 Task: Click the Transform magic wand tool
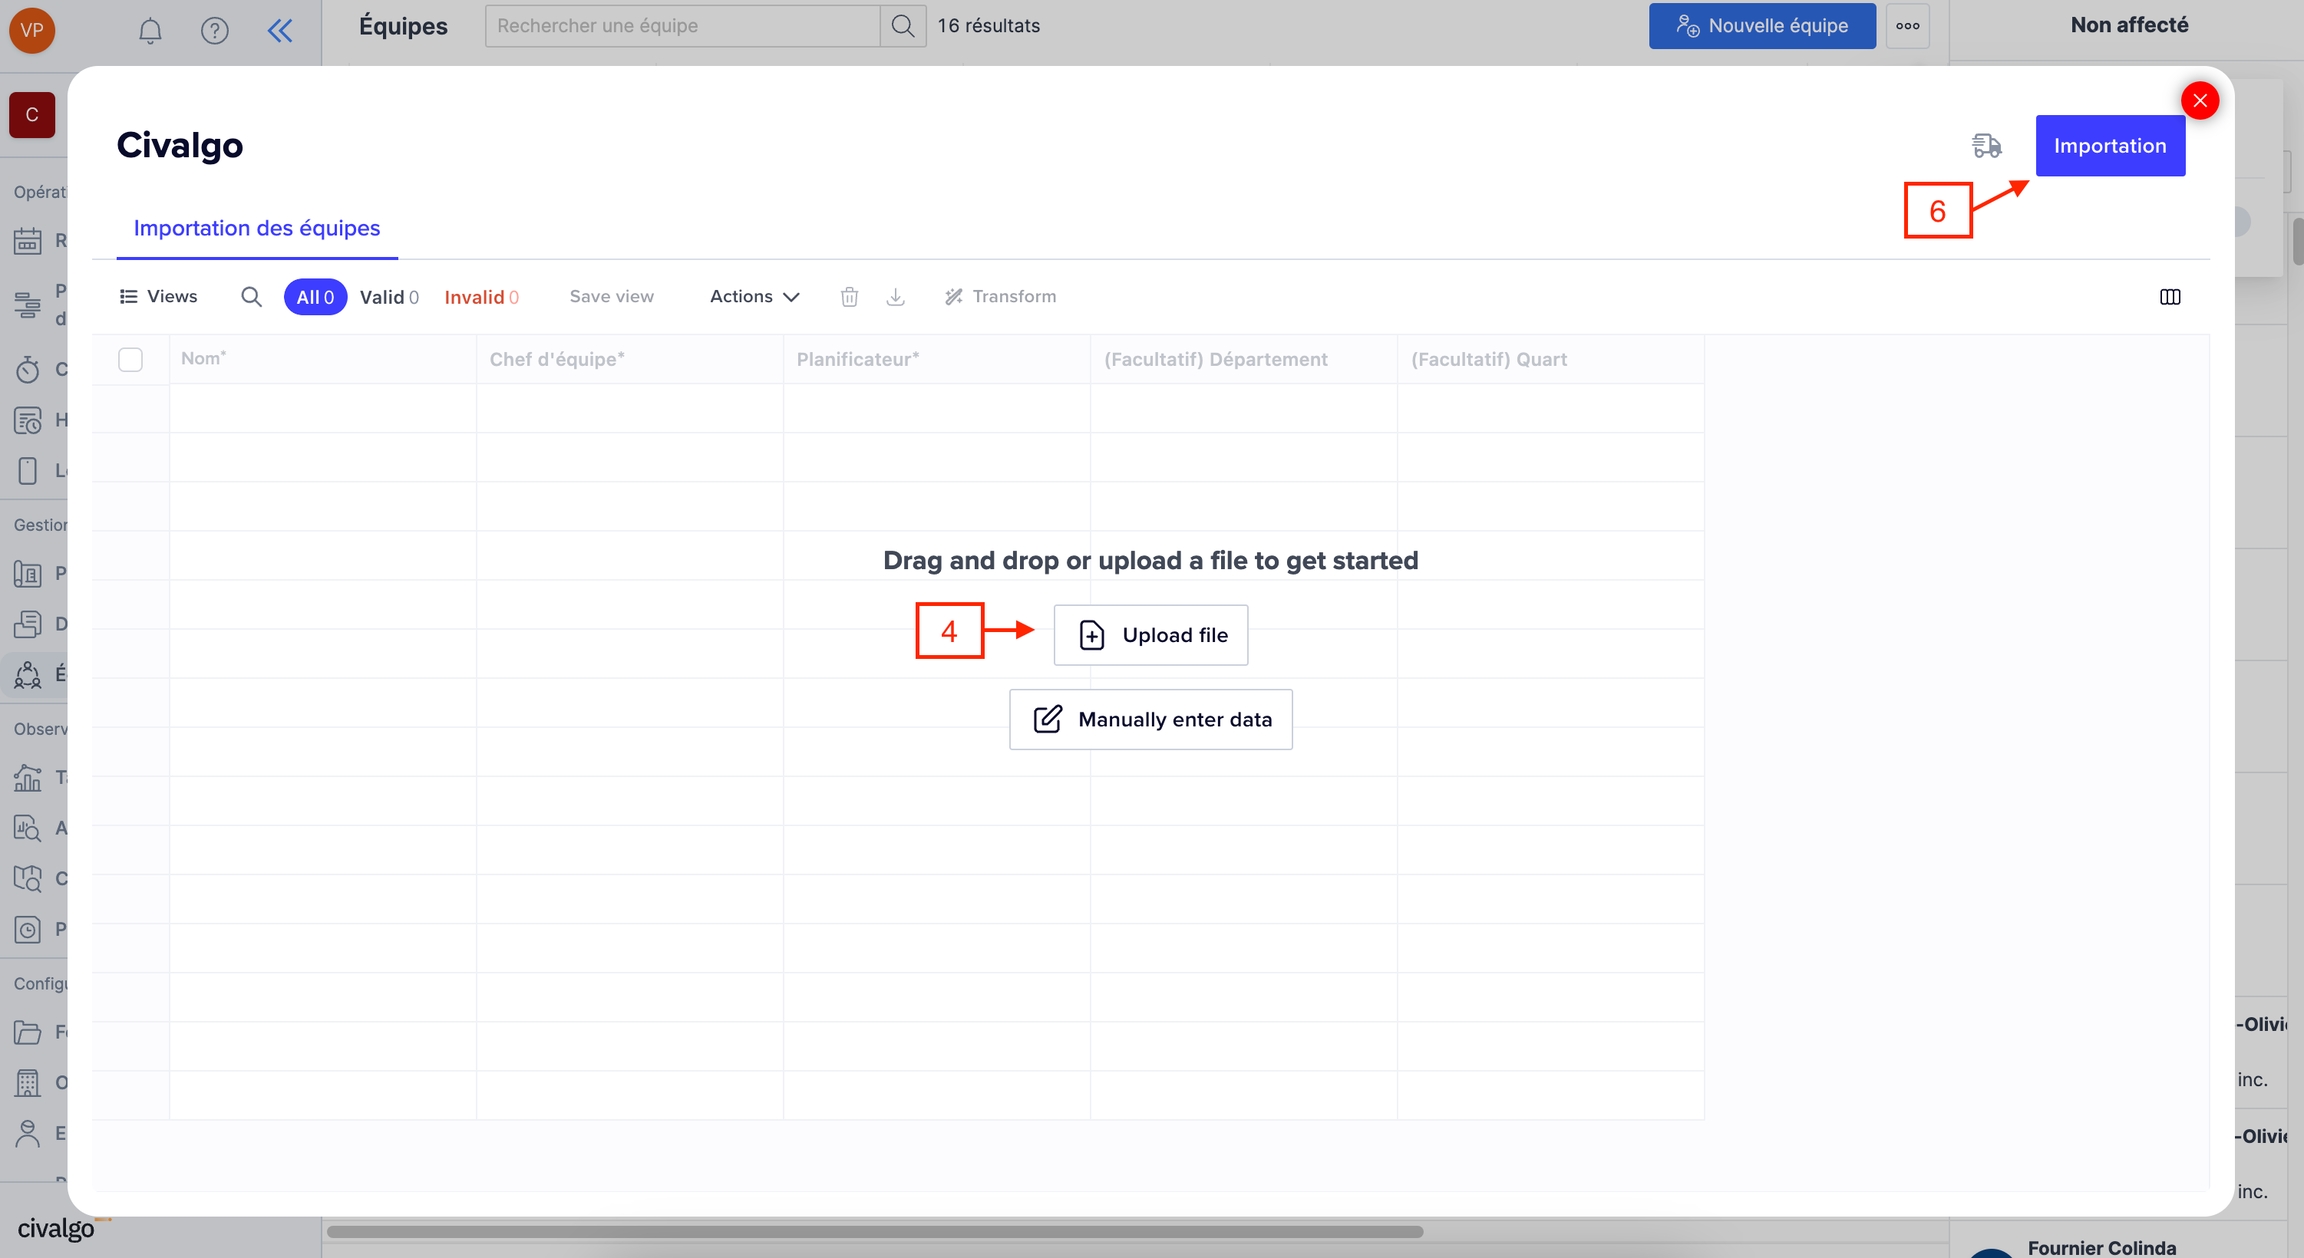(1000, 297)
